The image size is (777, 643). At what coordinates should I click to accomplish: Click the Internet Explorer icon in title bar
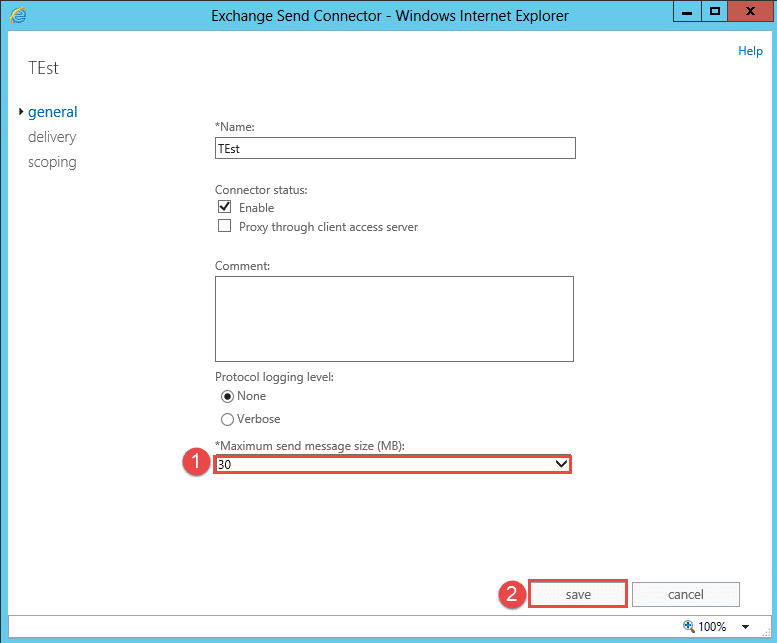18,15
